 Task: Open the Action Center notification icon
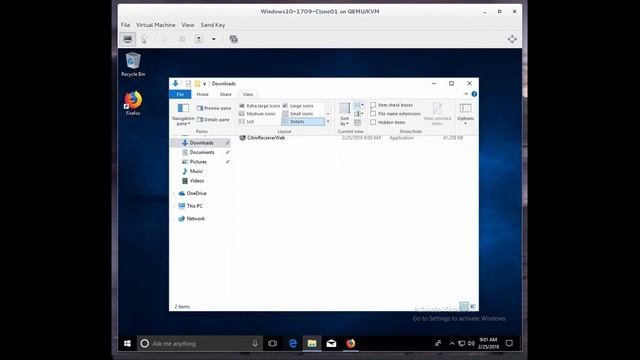click(509, 343)
